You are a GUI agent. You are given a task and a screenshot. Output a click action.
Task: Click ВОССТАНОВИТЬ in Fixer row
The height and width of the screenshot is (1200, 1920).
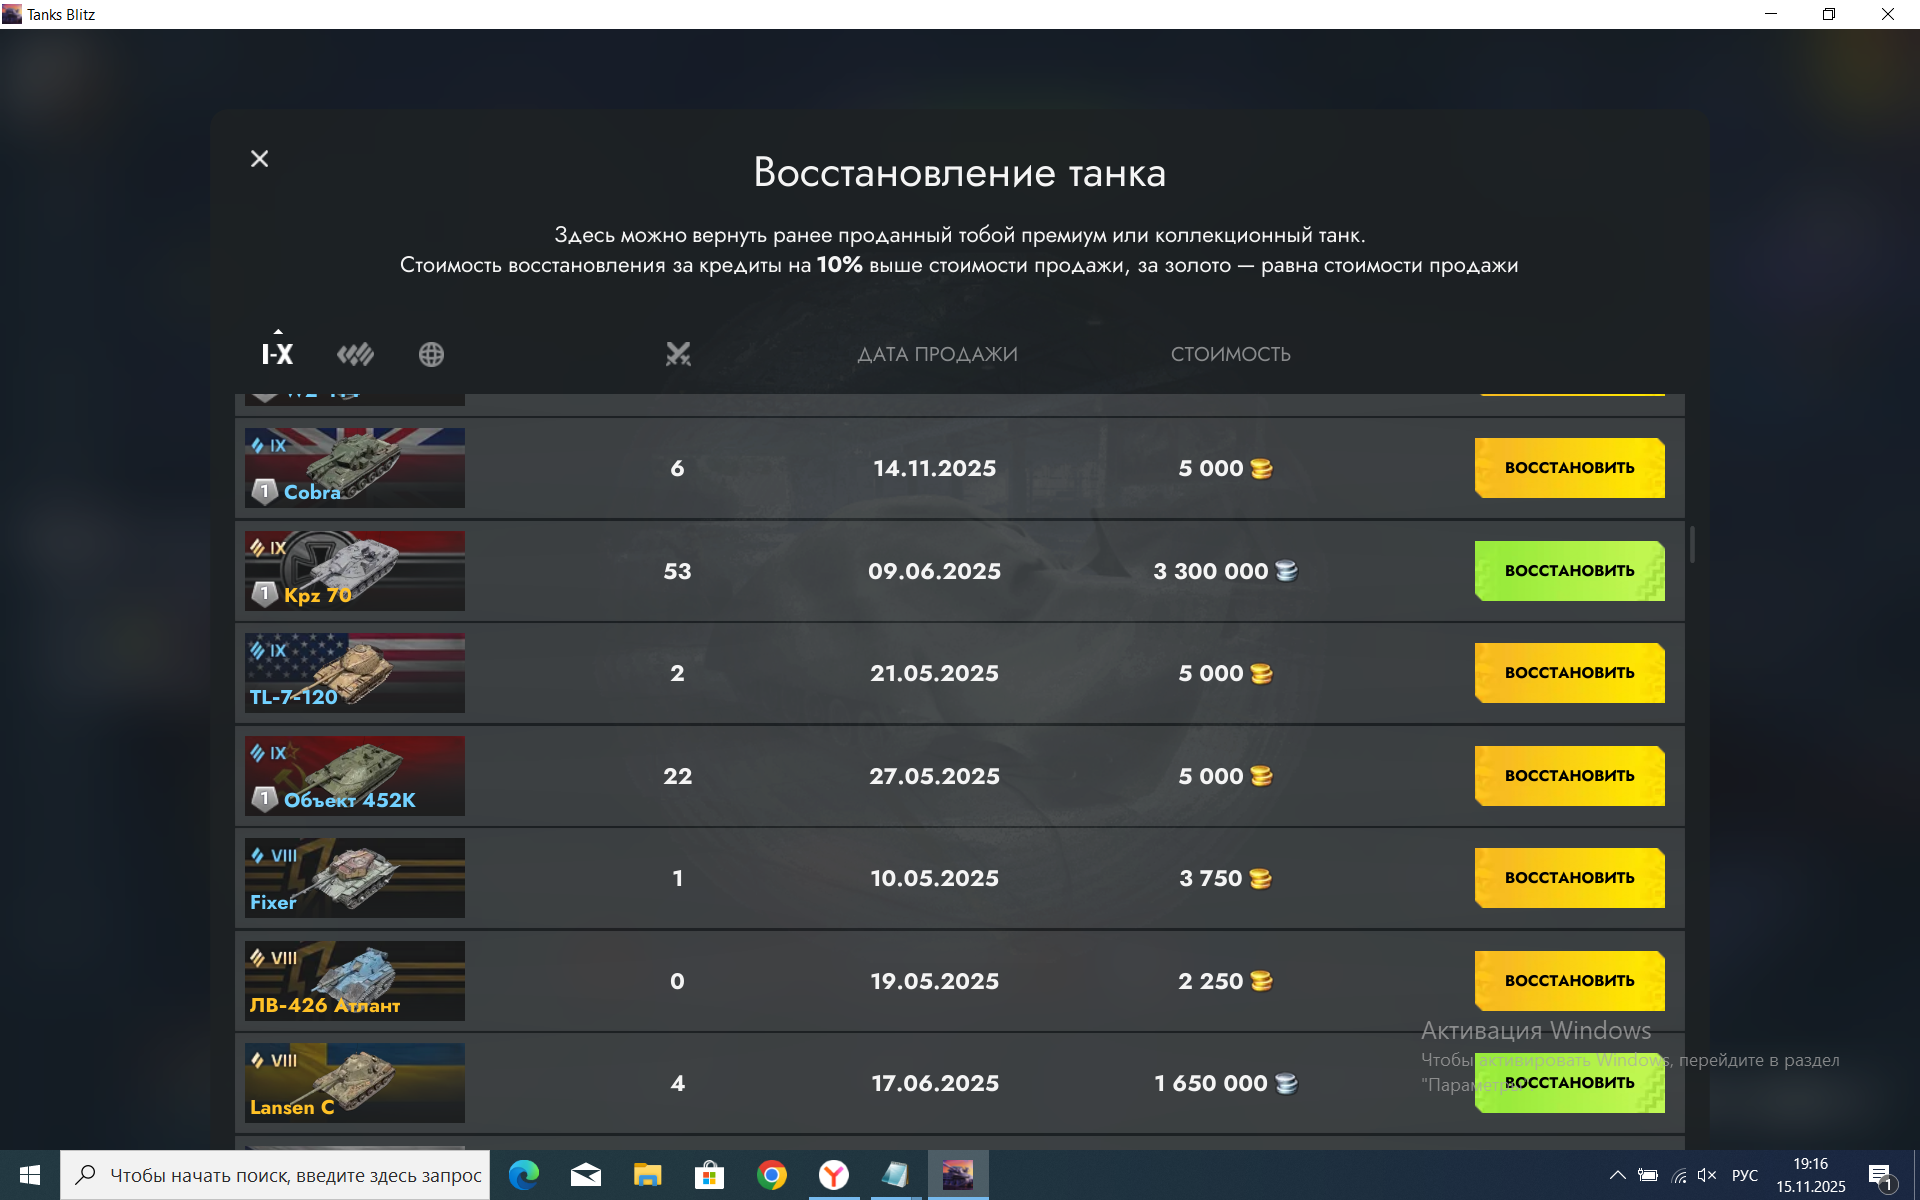coord(1568,878)
